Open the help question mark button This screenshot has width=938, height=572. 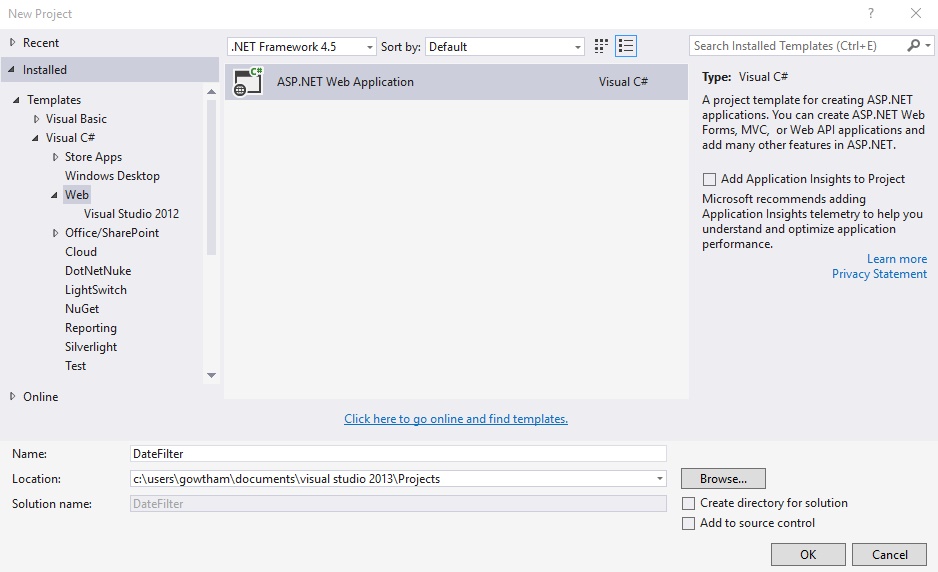pyautogui.click(x=870, y=13)
